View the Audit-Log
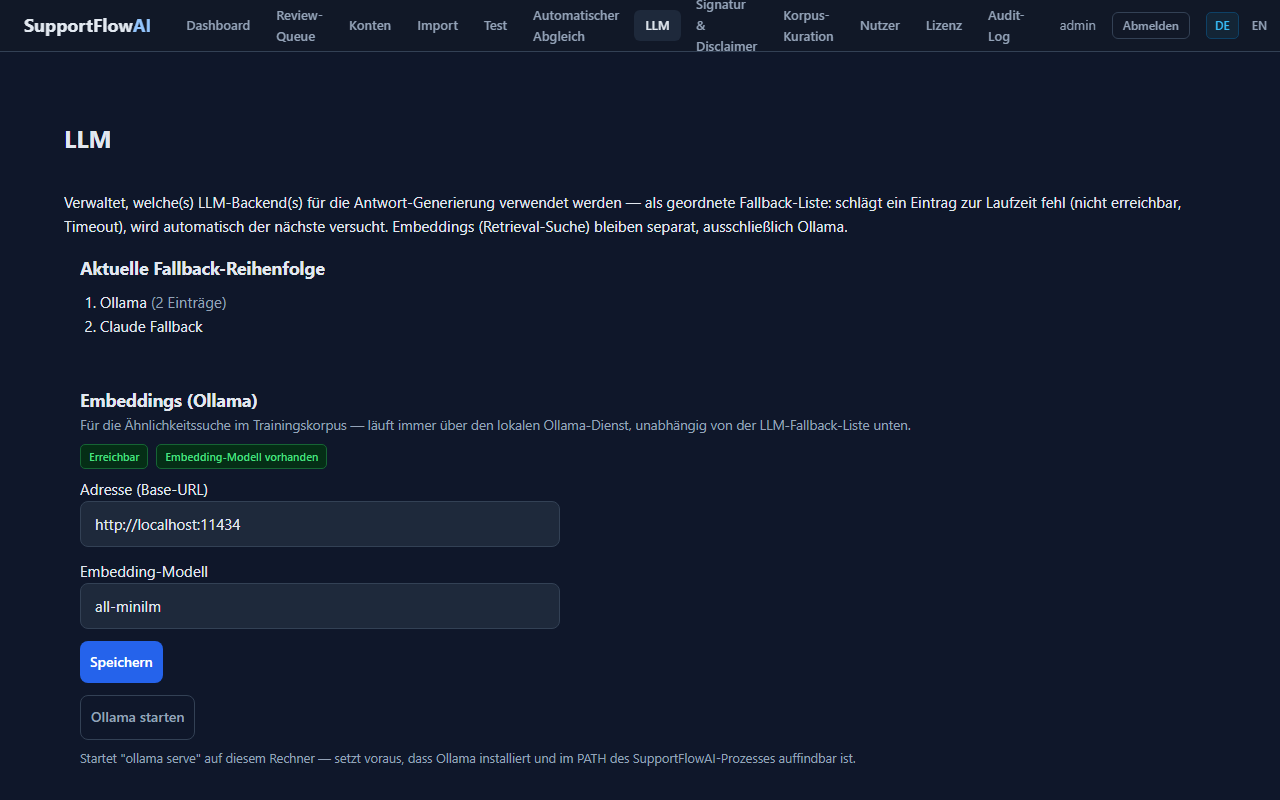Screen dimensions: 1280x800 [x=1006, y=25]
